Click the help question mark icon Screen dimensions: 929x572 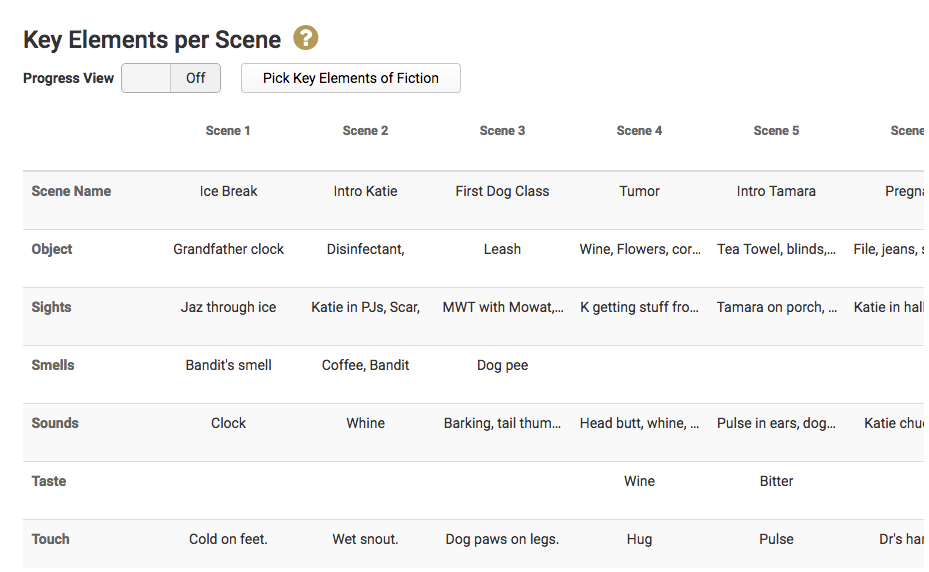tap(305, 39)
